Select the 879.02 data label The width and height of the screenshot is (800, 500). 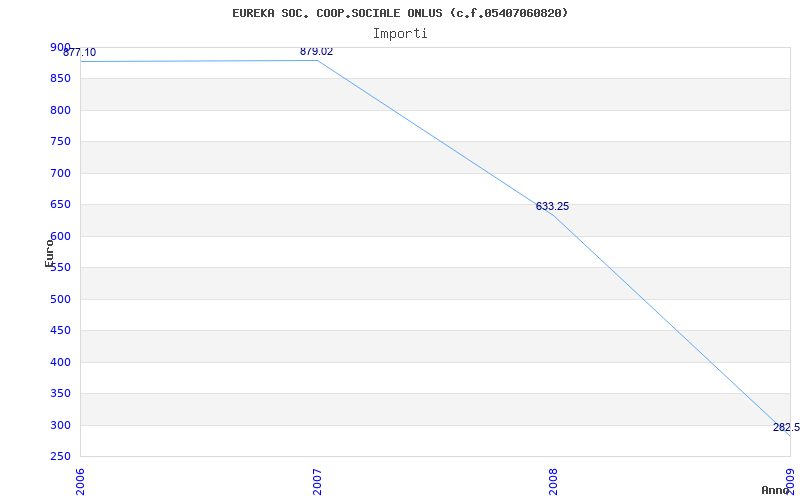coord(316,51)
